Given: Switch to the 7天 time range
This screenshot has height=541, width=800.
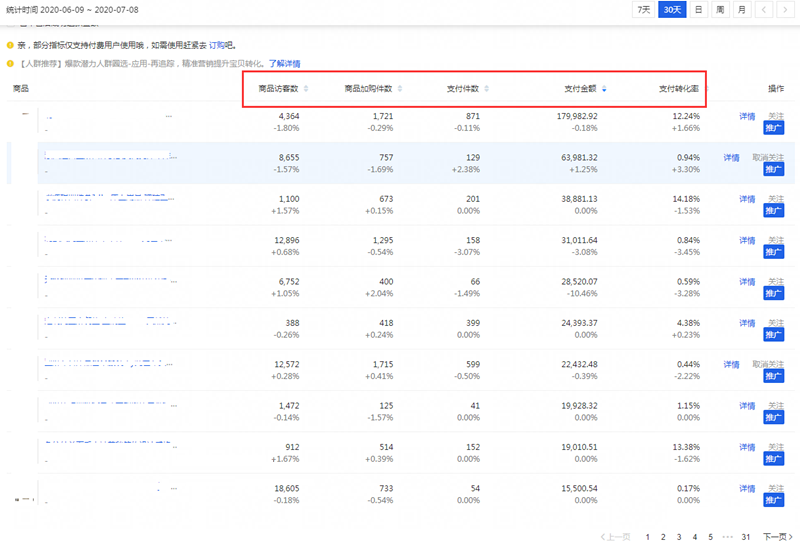Looking at the screenshot, I should (x=643, y=10).
